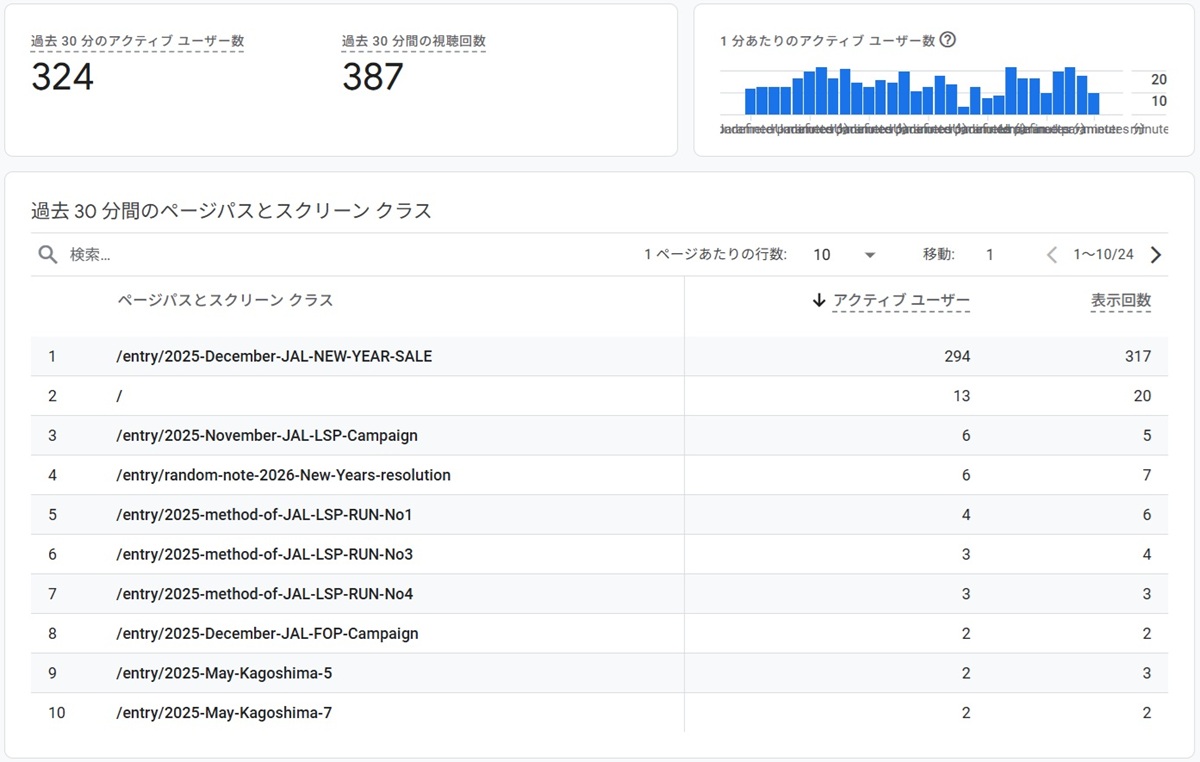The image size is (1200, 762).
Task: Select row /entry/2025-May-Kagoshima-5
Action: [x=599, y=673]
